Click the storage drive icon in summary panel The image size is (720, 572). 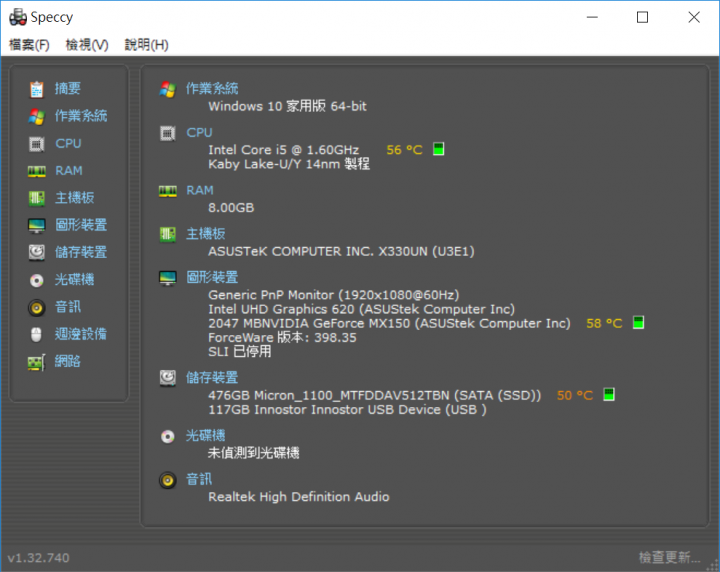[168, 378]
